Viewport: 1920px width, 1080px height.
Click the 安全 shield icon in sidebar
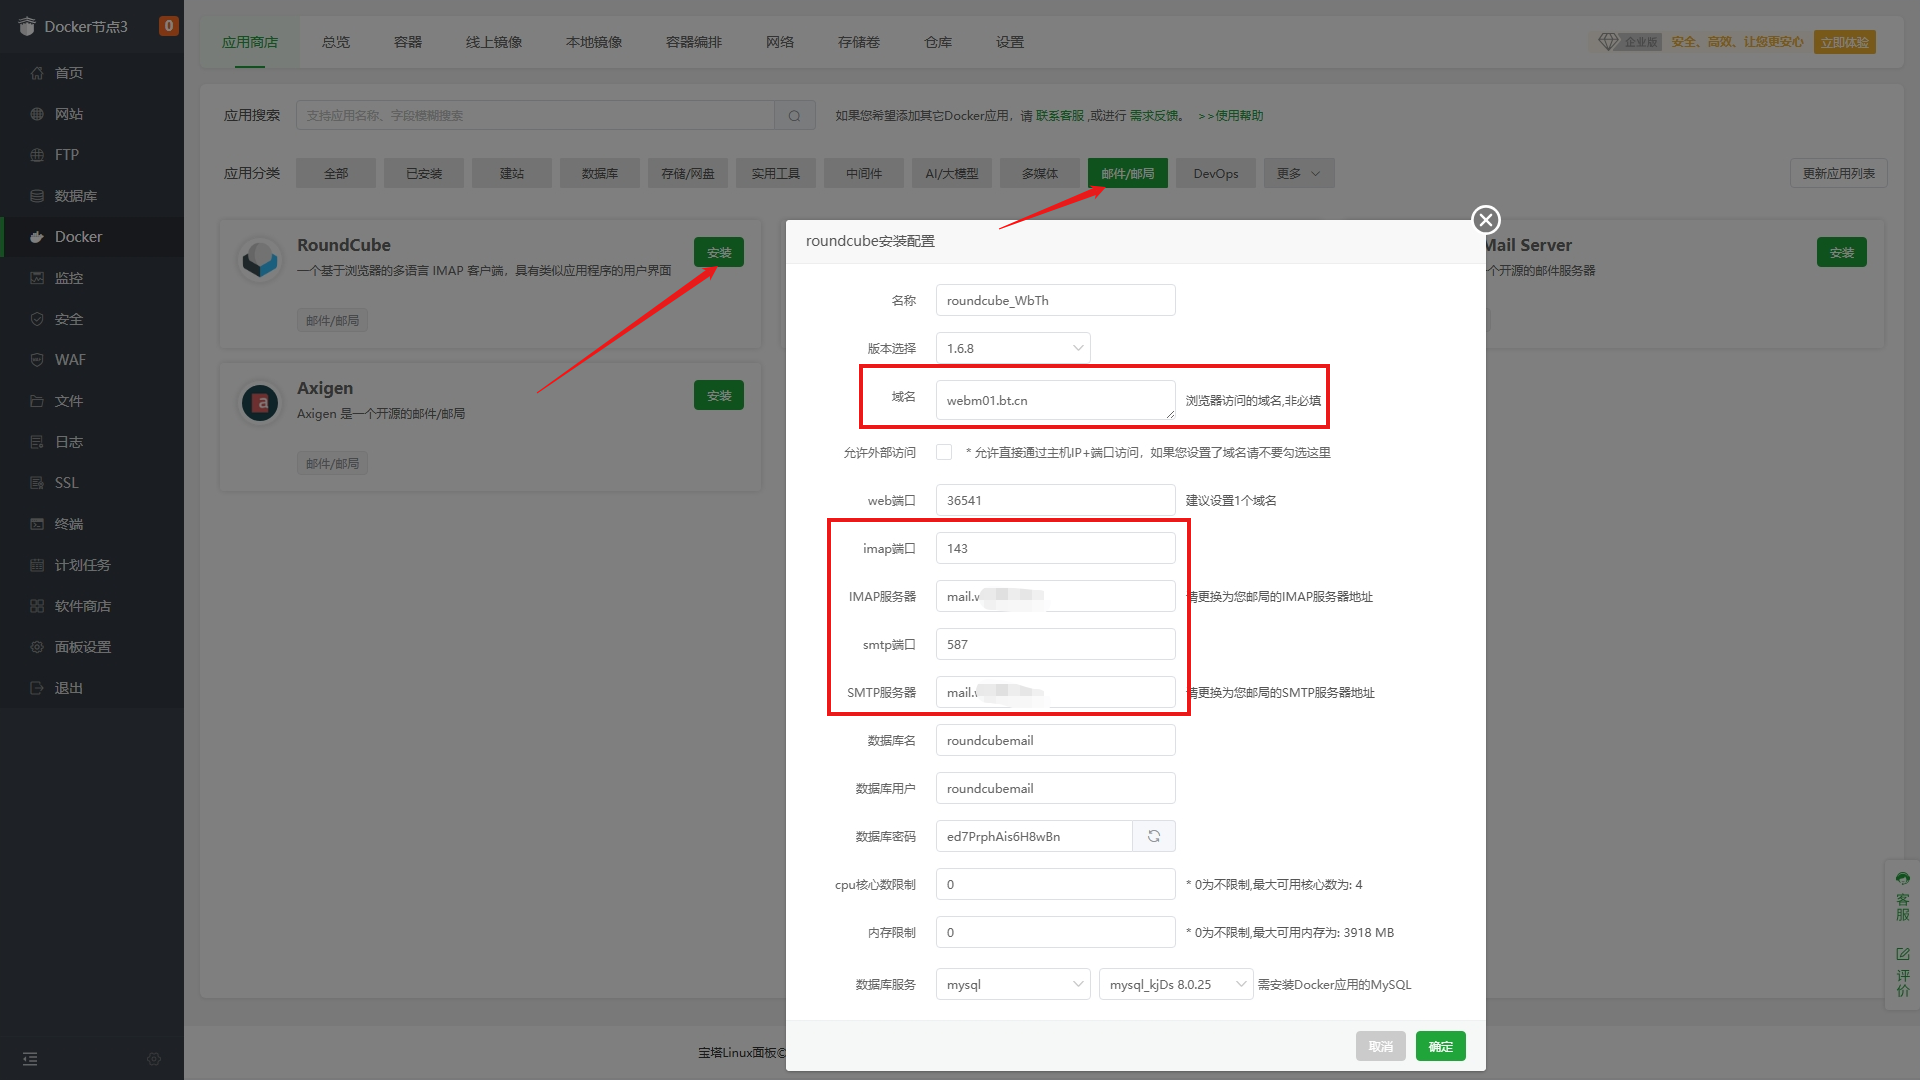tap(37, 319)
